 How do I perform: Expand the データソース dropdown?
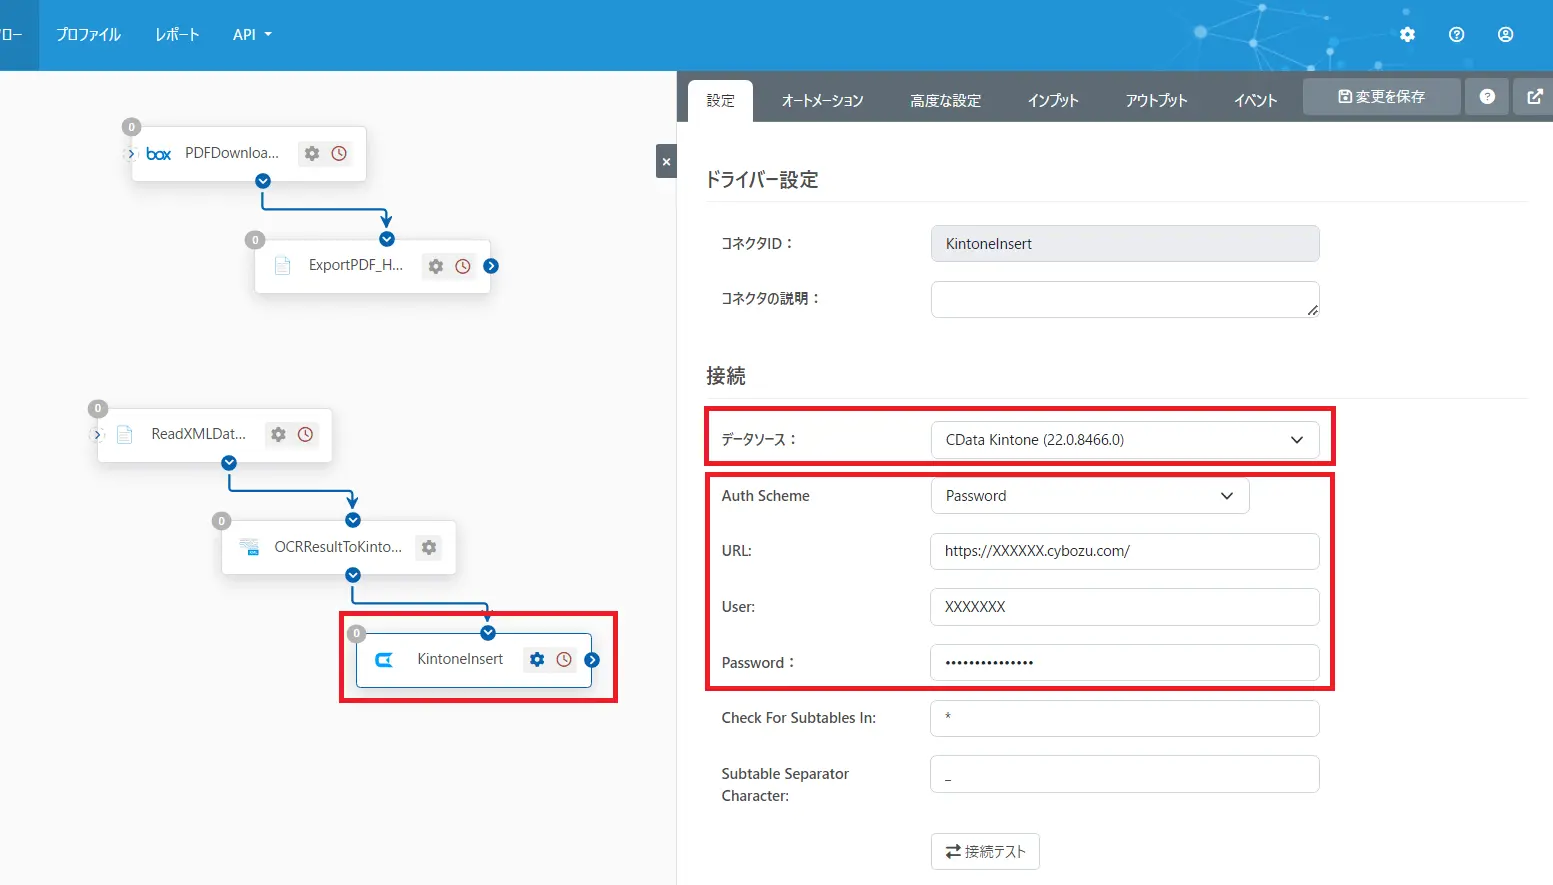(x=1125, y=440)
